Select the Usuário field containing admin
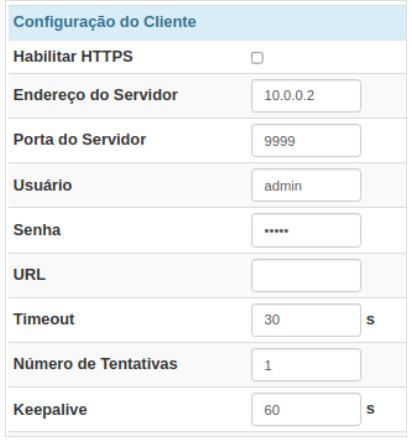 pyautogui.click(x=306, y=185)
